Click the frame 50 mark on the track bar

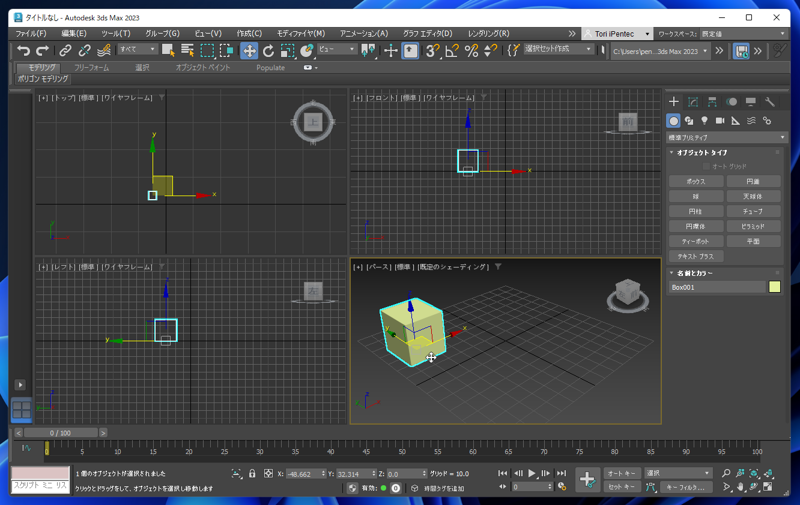point(402,449)
